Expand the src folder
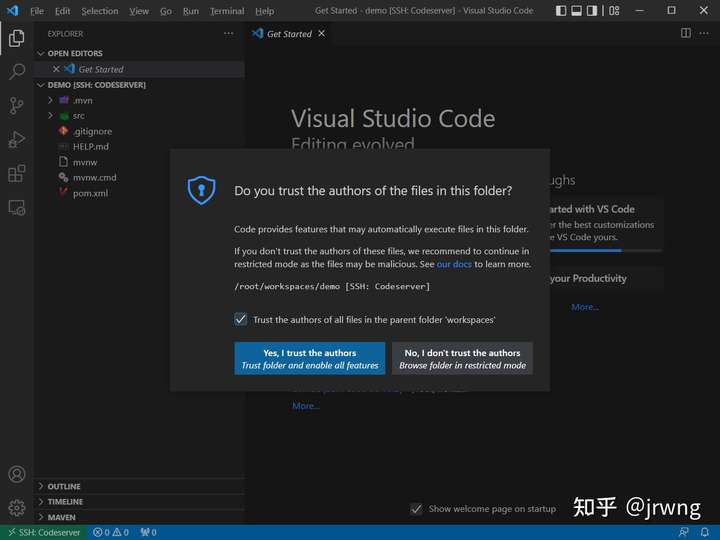The image size is (720, 540). [x=50, y=115]
